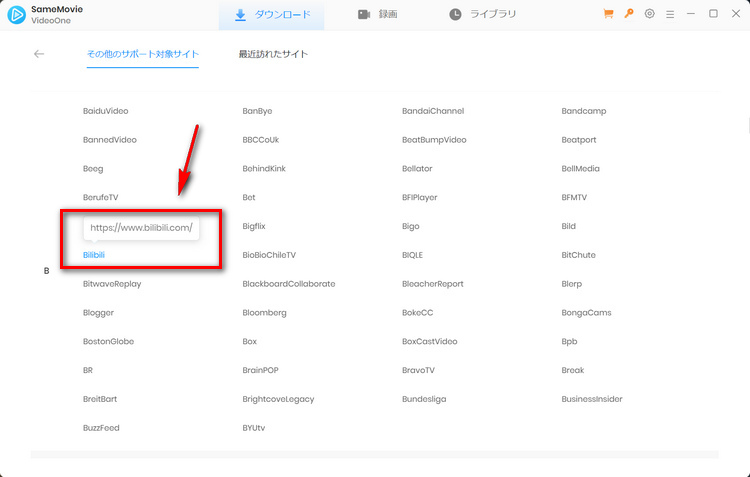
Task: Click the Bet entry
Action: (249, 197)
